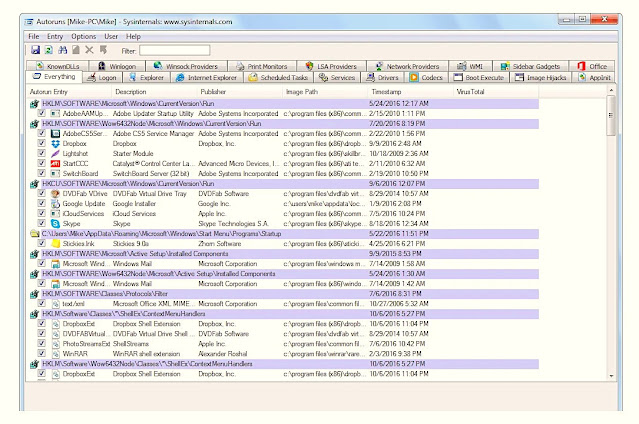Click inside the Filter text box
The height and width of the screenshot is (424, 639).
click(175, 51)
